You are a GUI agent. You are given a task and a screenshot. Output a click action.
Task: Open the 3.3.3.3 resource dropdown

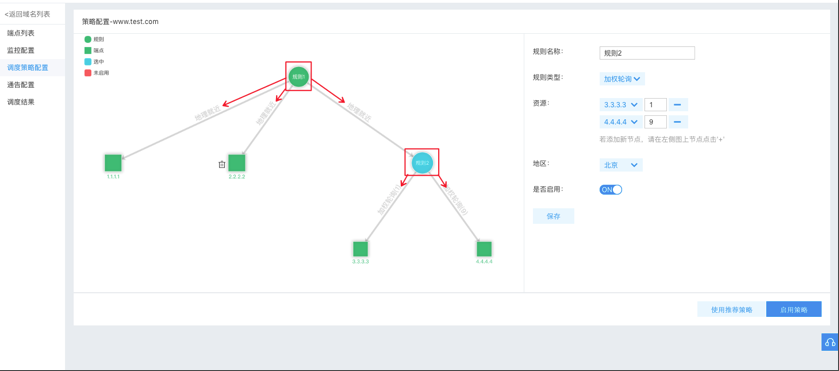[x=621, y=104]
